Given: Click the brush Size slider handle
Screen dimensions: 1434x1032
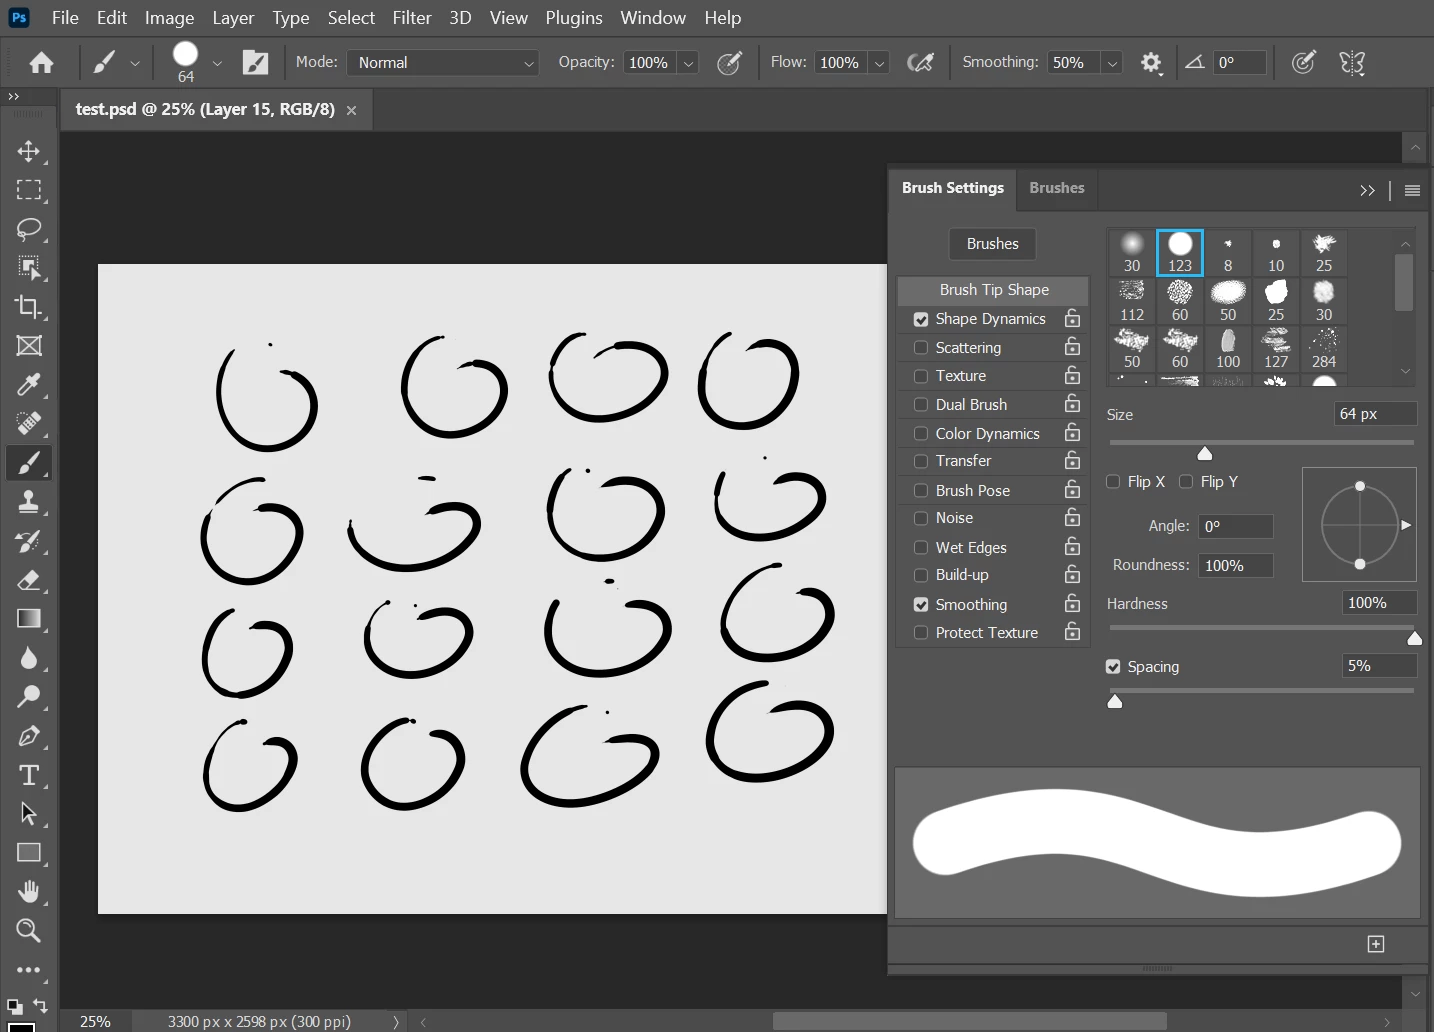Looking at the screenshot, I should [x=1205, y=453].
